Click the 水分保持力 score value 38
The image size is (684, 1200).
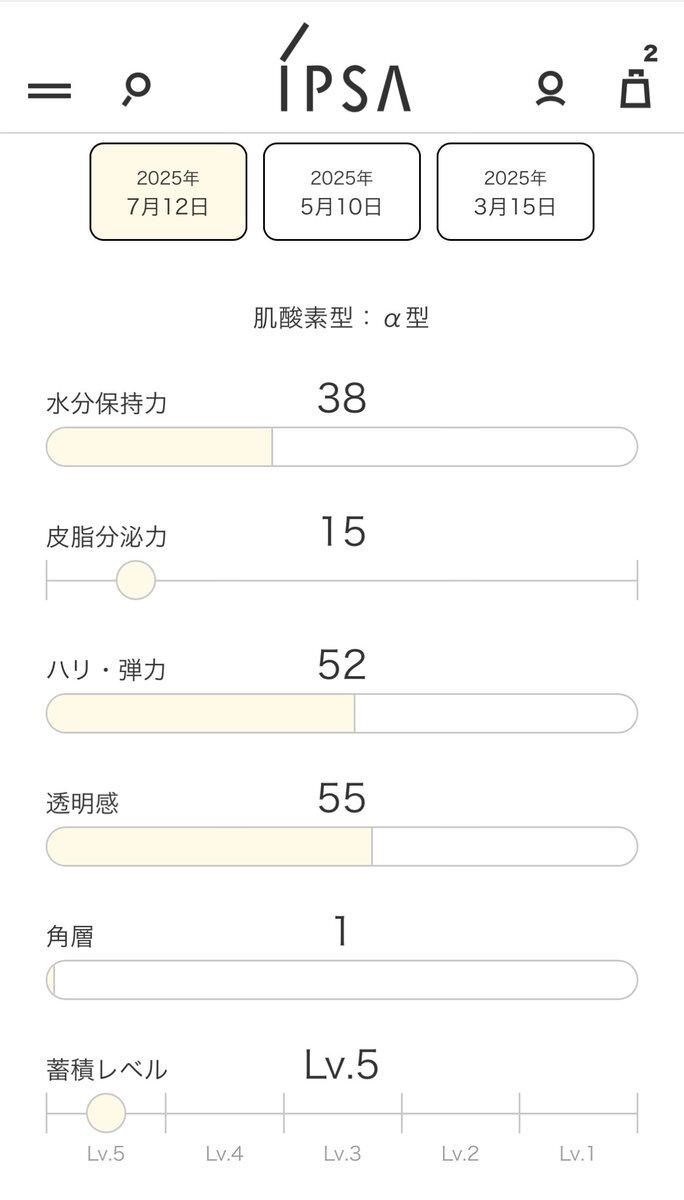(x=342, y=399)
